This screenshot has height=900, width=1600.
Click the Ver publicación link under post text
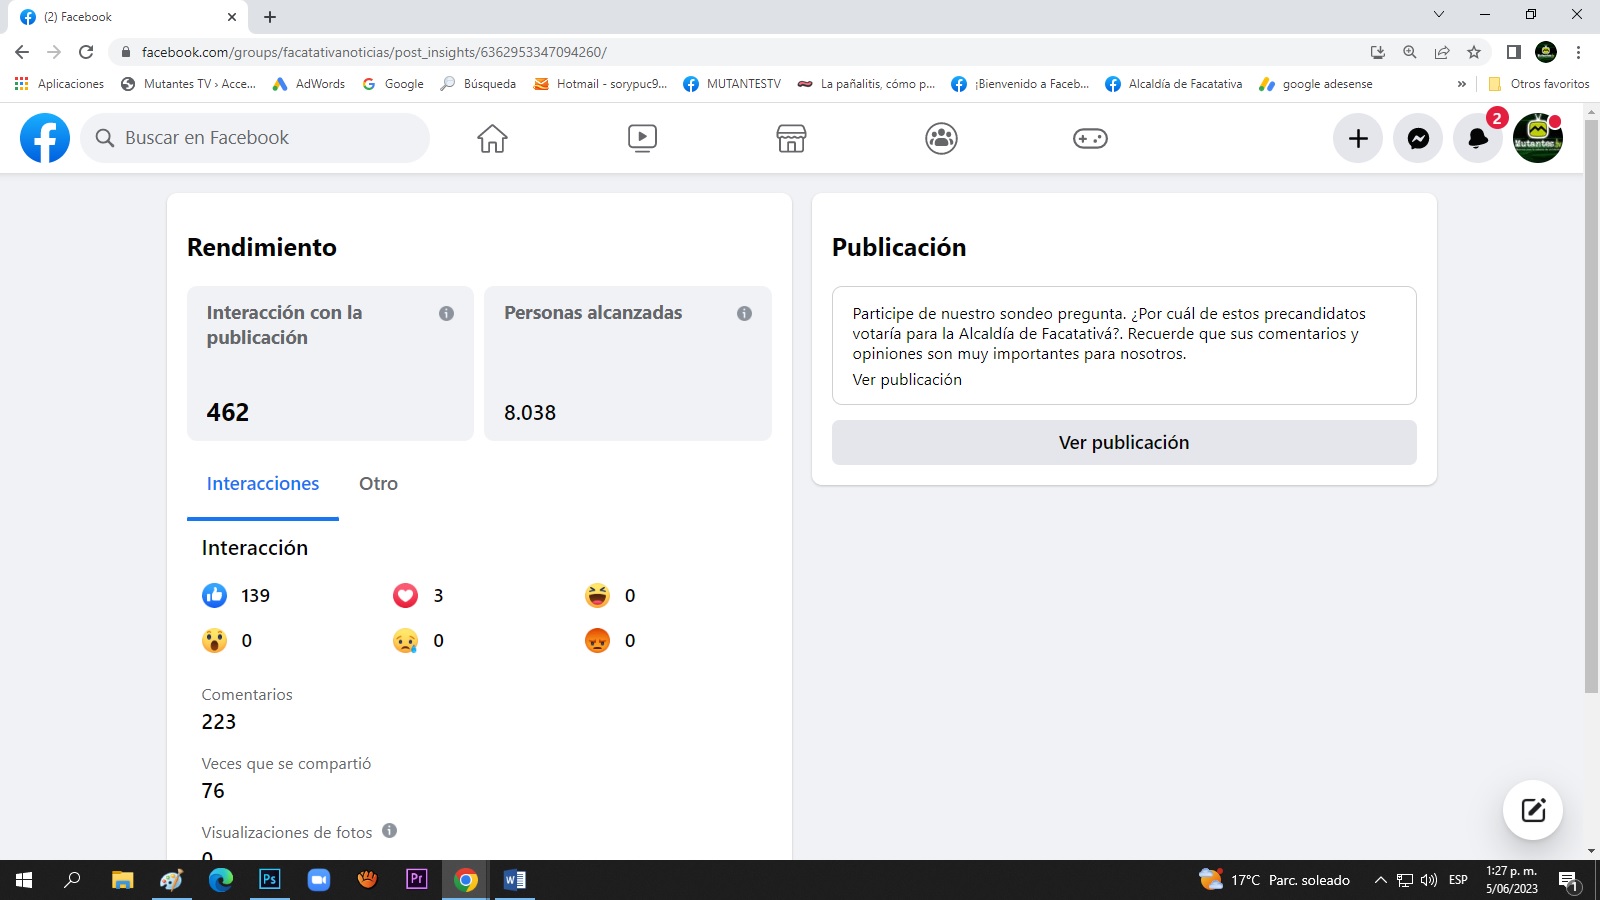[x=907, y=380]
